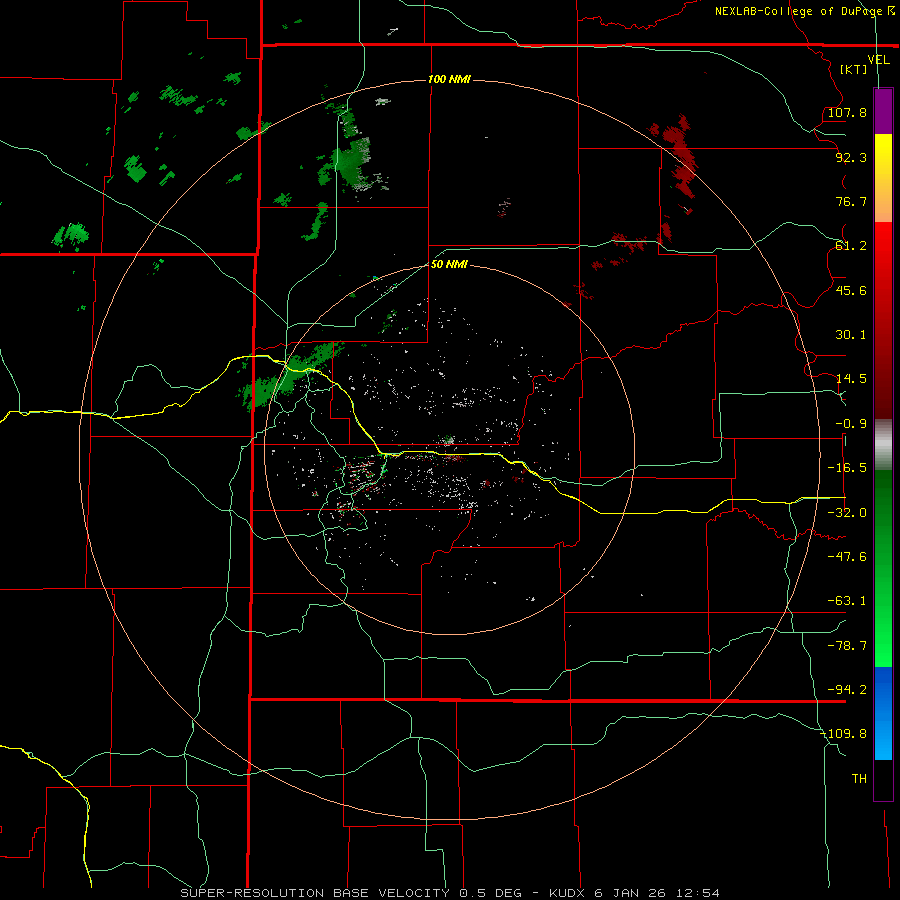Pick the gray near-zero segment of color bar
Image resolution: width=900 pixels, height=900 pixels.
coord(883,443)
